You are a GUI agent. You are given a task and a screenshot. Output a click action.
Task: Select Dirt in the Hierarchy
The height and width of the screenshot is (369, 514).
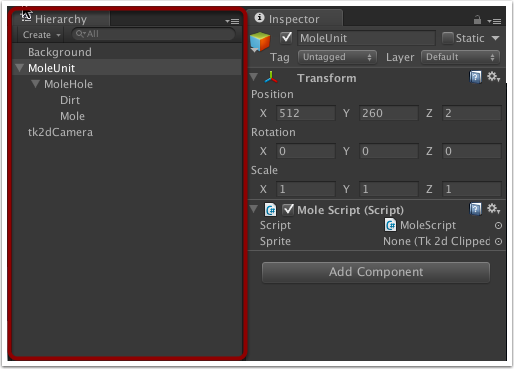click(70, 100)
